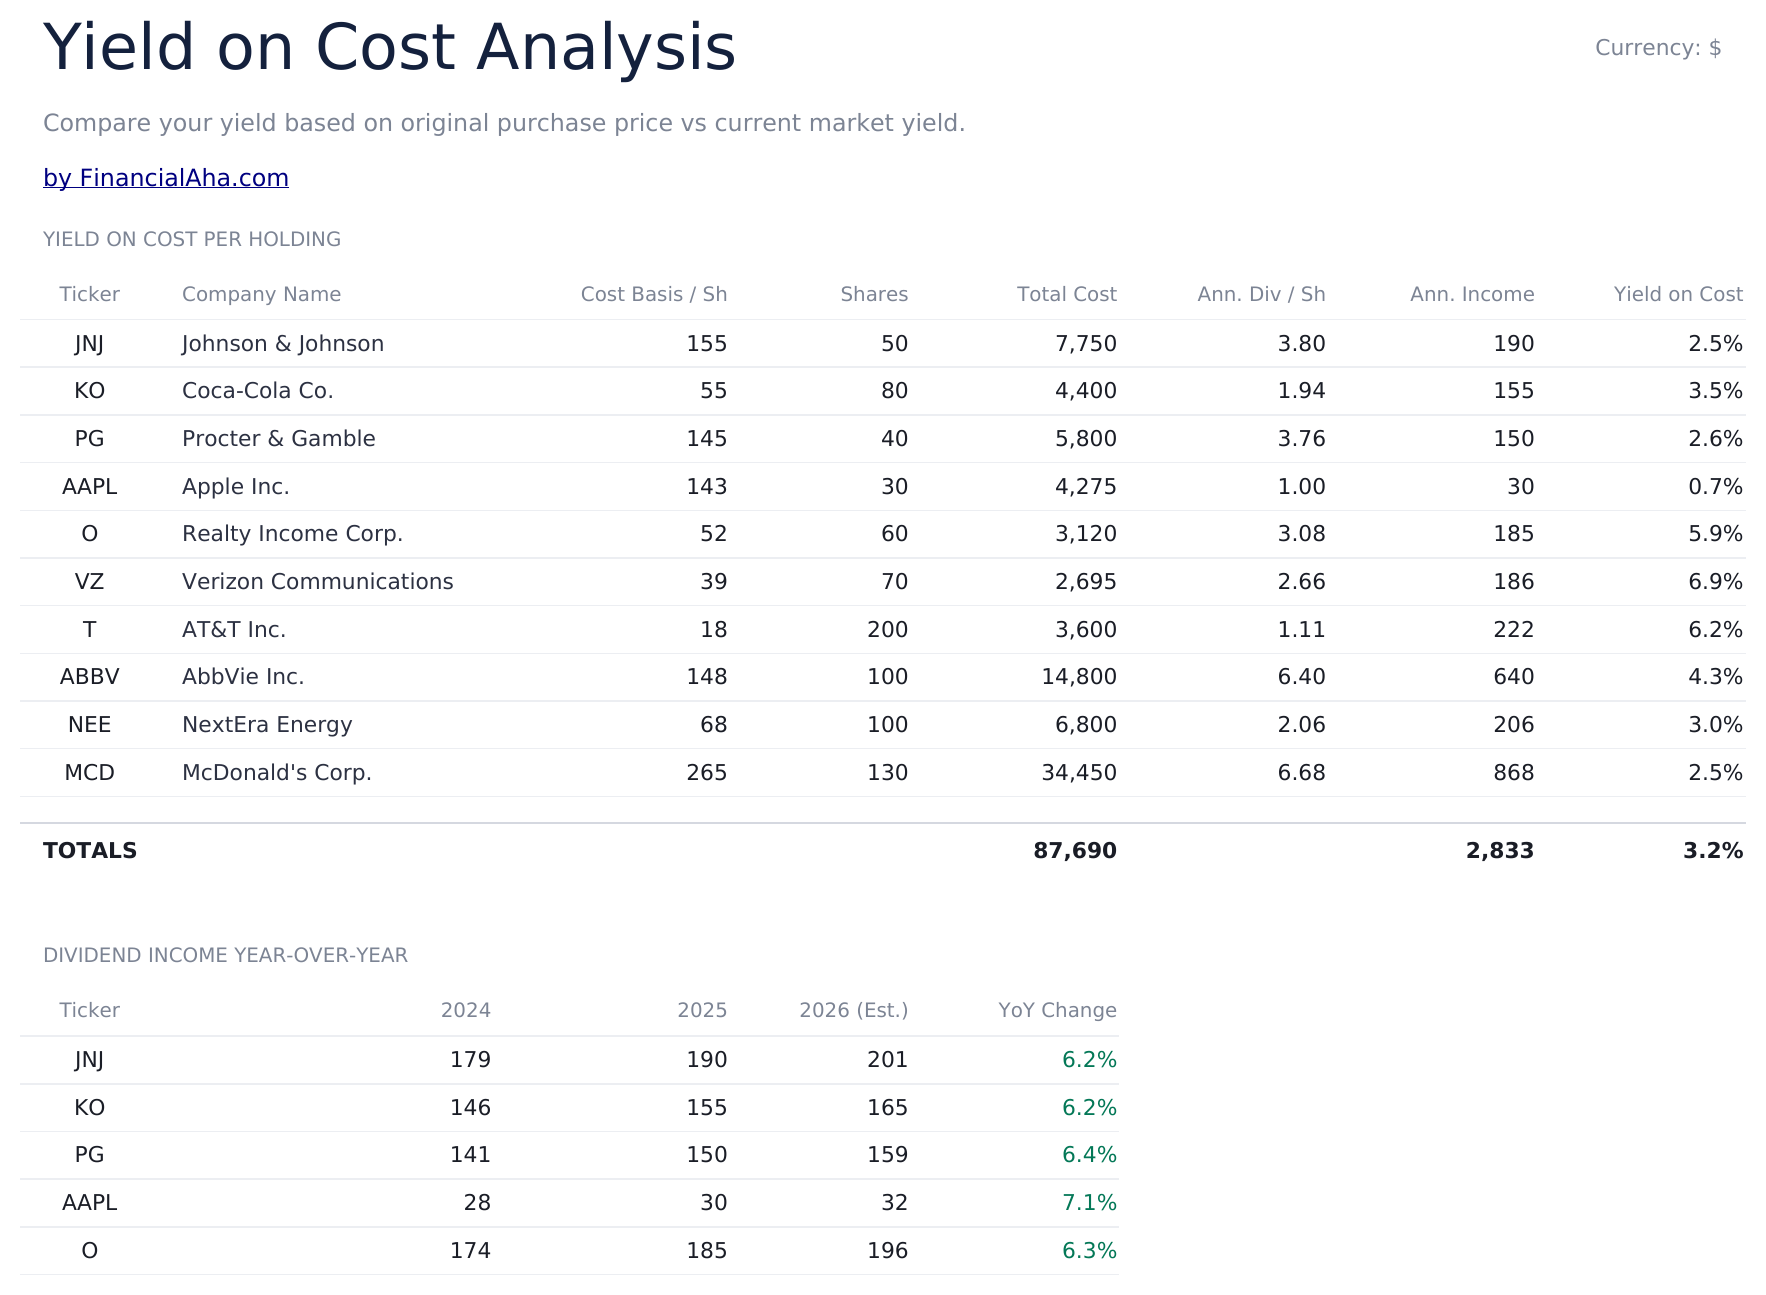
Task: Click the 2024 income value 28
Action: tap(477, 1203)
